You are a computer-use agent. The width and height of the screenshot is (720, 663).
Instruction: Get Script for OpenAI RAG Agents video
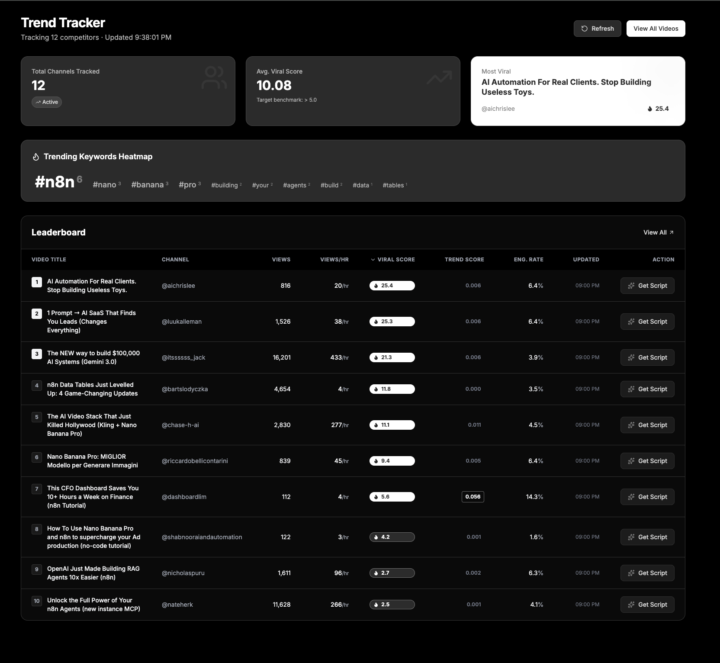647,573
